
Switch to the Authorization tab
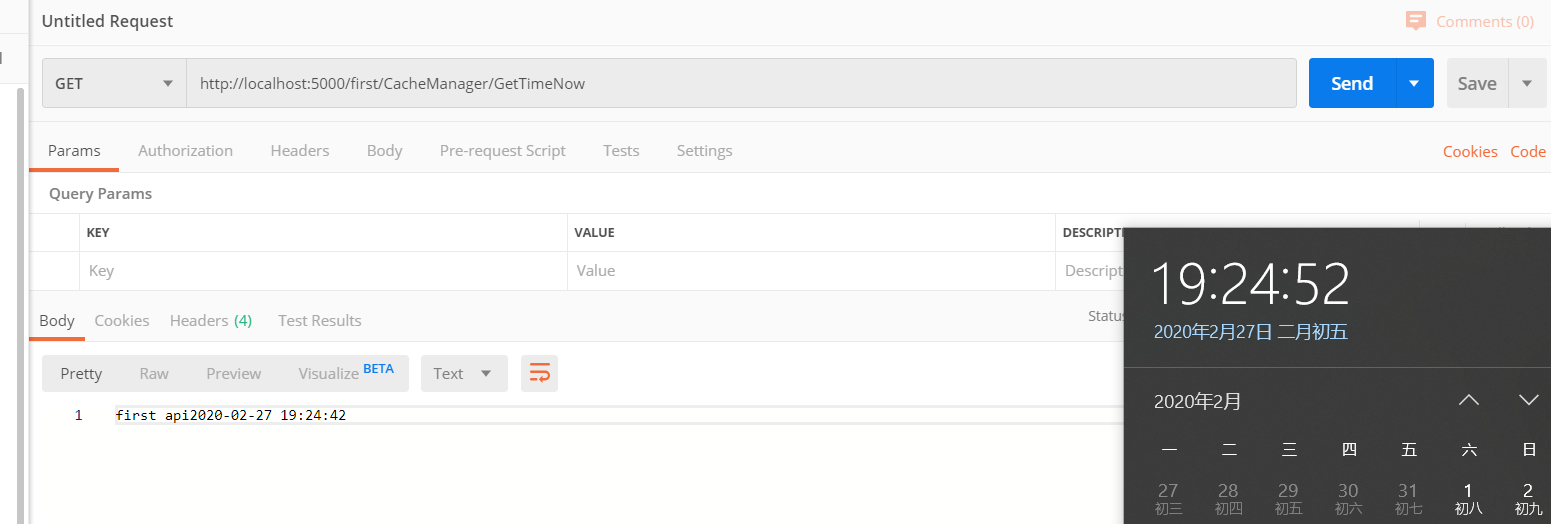pos(185,151)
